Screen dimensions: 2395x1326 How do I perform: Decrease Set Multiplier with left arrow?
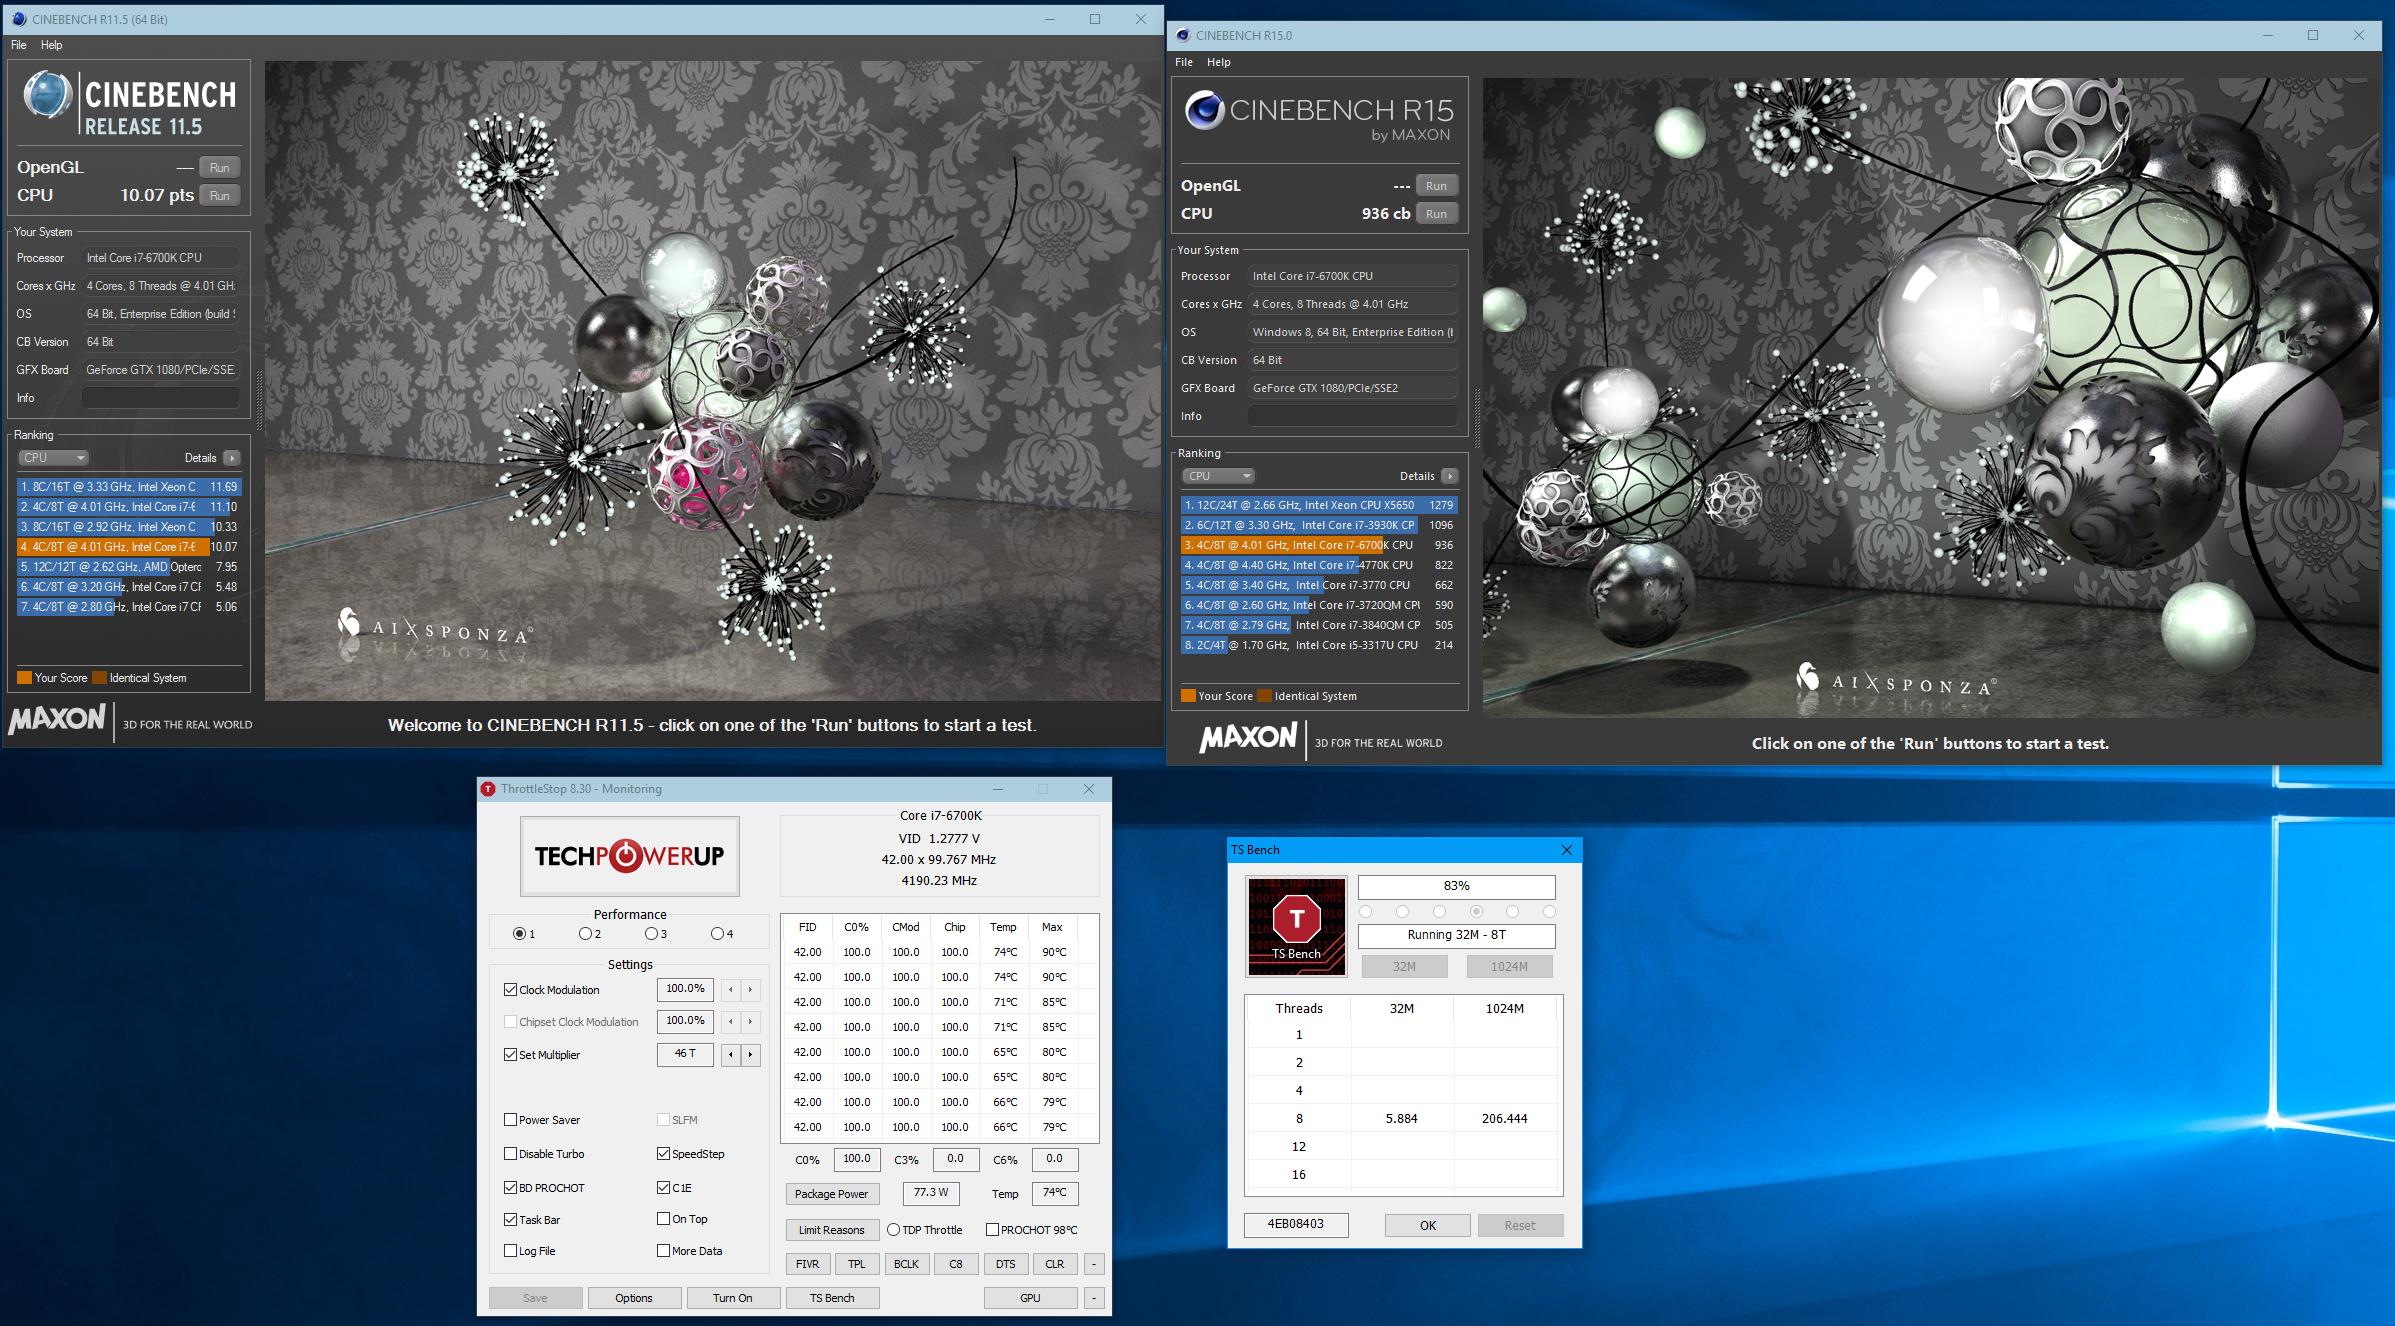pos(731,1055)
